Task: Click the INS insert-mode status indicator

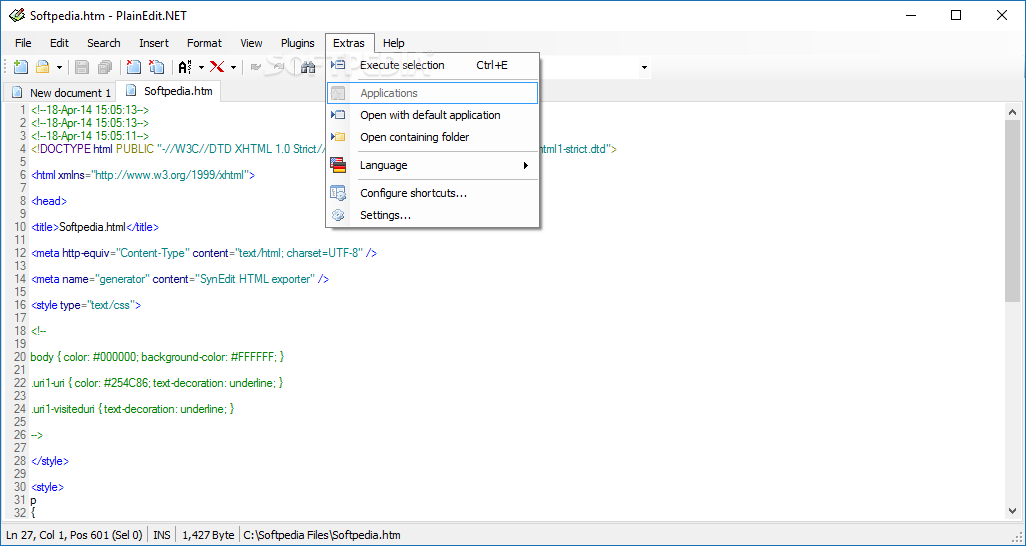Action: [162, 535]
